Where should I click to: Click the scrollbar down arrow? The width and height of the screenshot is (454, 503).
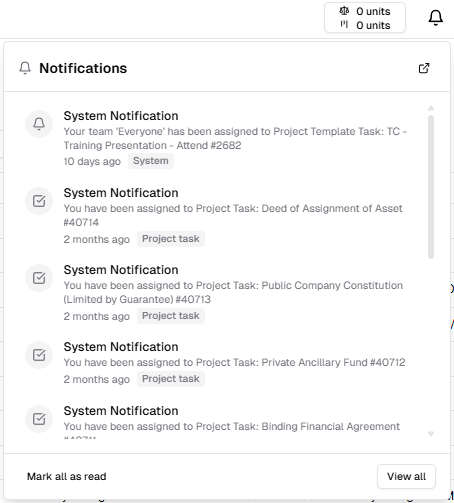431,434
